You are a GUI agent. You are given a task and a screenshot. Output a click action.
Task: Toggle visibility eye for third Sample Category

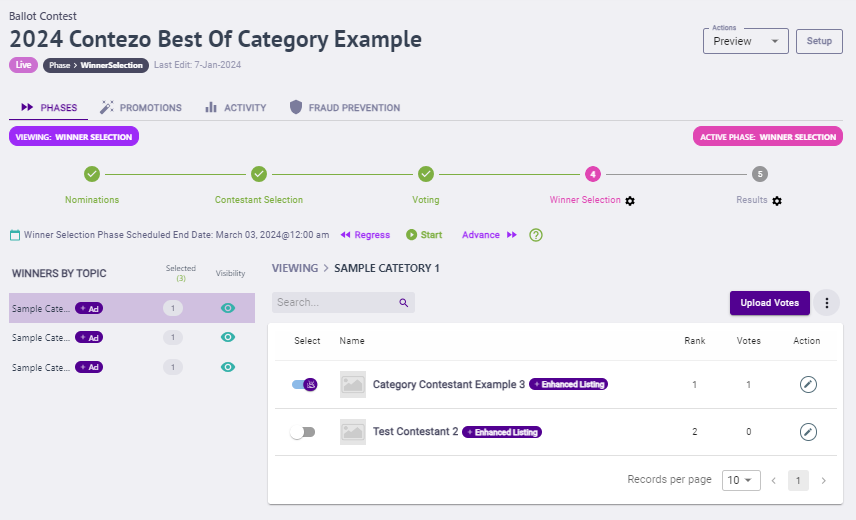coord(228,367)
